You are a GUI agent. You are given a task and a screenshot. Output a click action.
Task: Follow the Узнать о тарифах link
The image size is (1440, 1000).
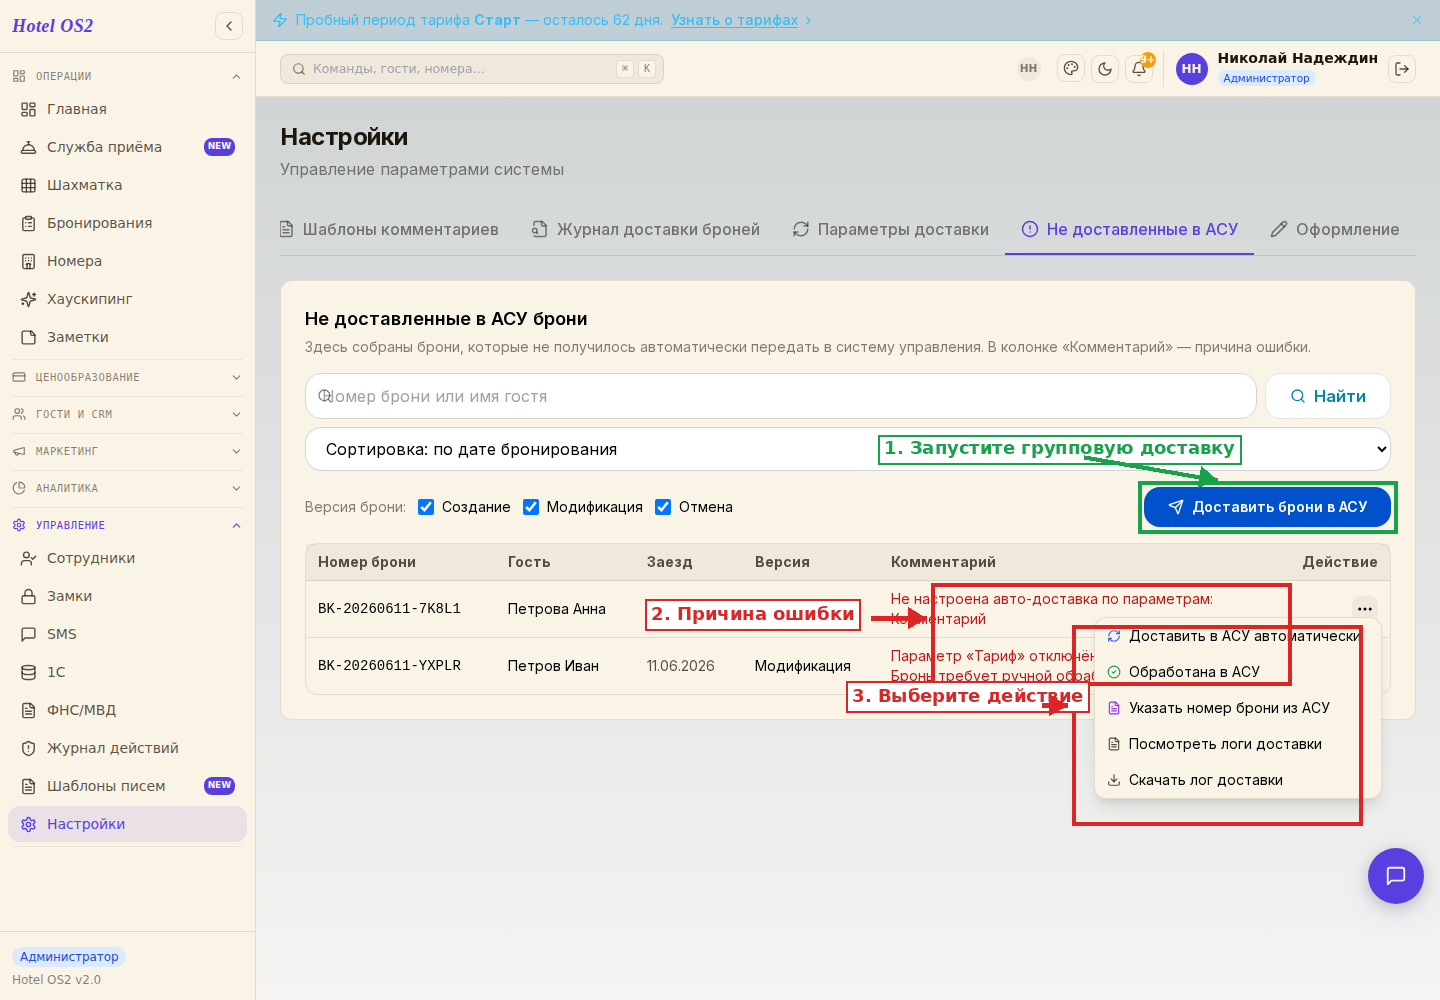734,20
